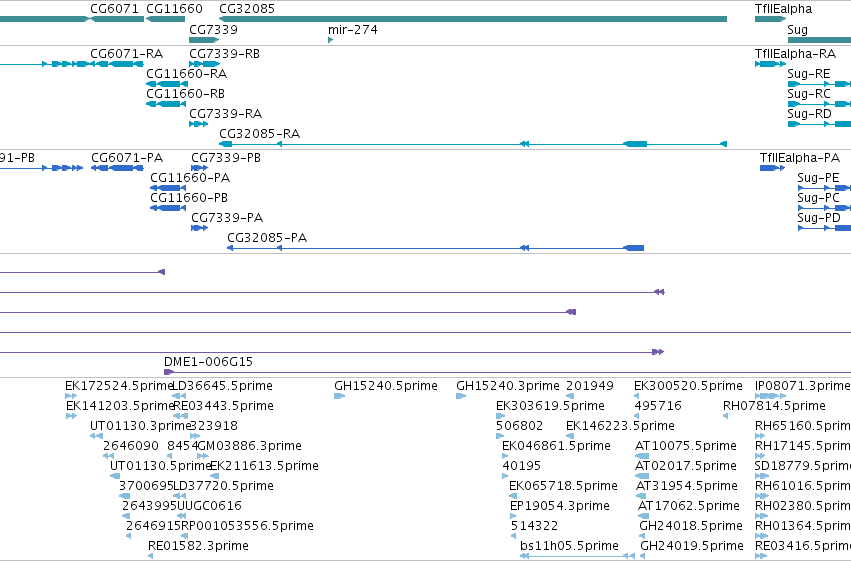This screenshot has height=561, width=851.
Task: Click the 514322 feature label
Action: 535,526
